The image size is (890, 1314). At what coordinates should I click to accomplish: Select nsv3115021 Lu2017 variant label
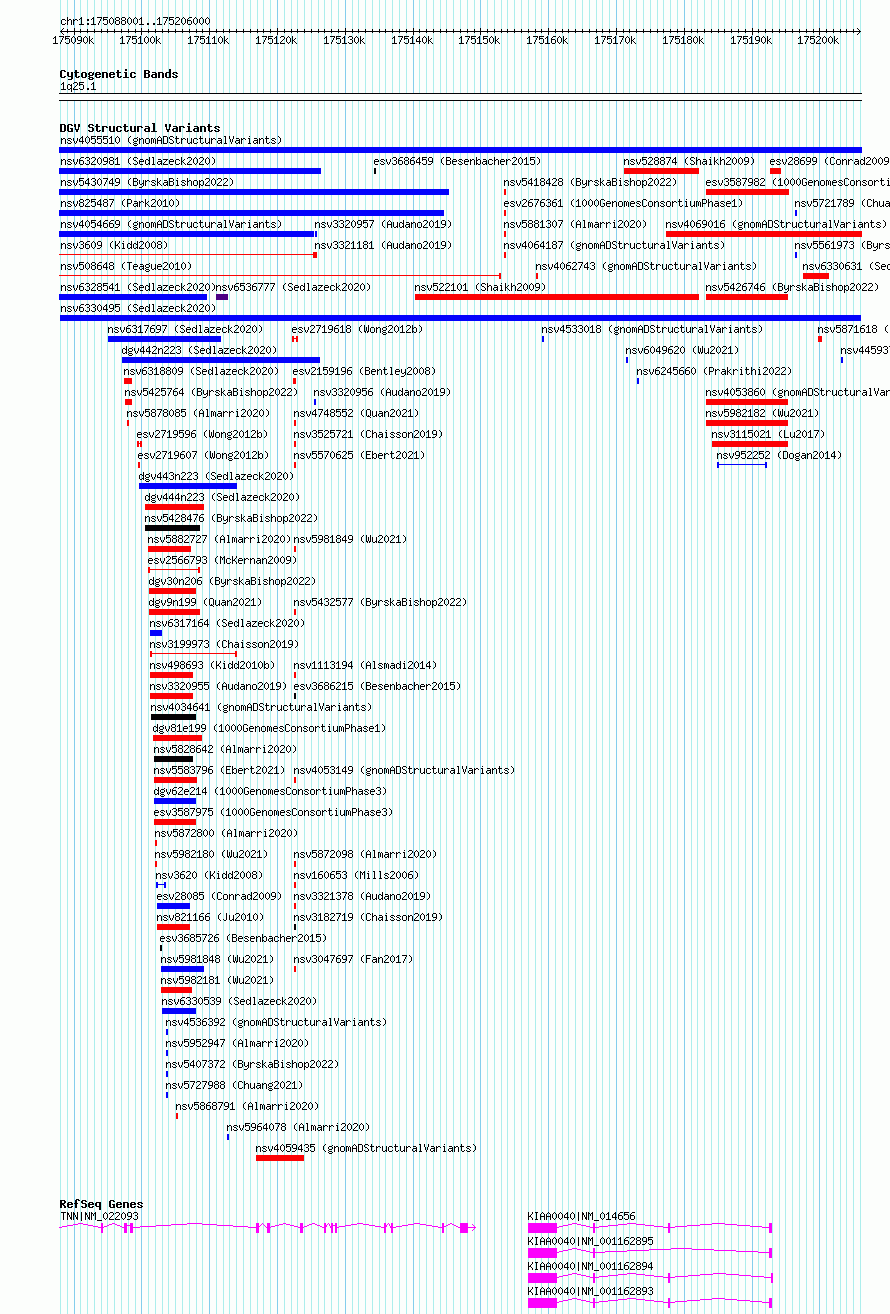point(769,434)
